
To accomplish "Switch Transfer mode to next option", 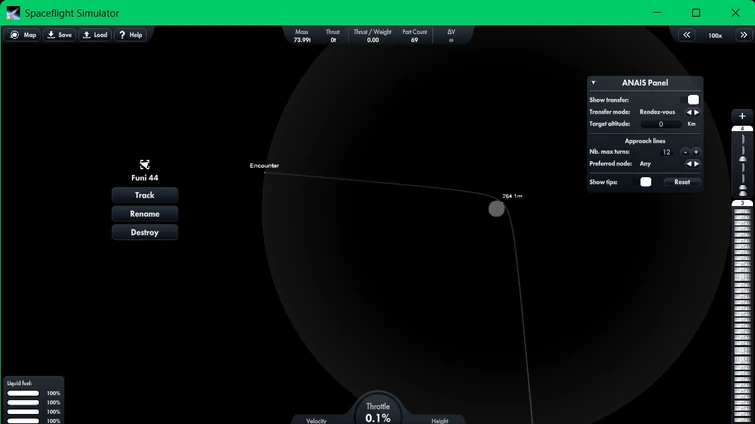I will (697, 112).
